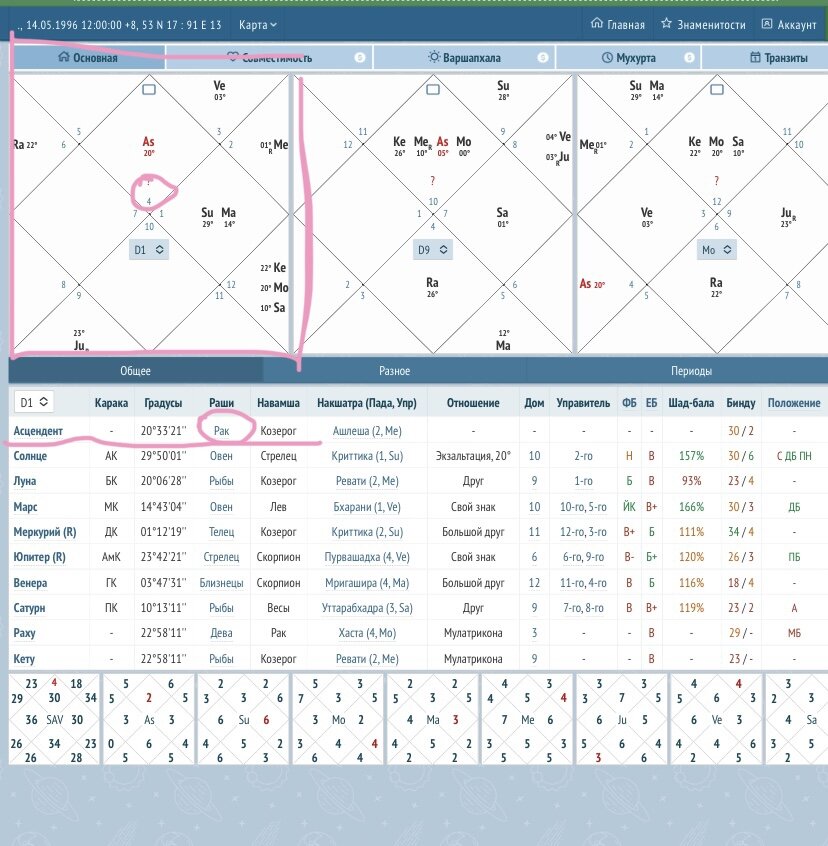The width and height of the screenshot is (828, 846).
Task: Click the Асцендент row label
Action: [x=38, y=431]
